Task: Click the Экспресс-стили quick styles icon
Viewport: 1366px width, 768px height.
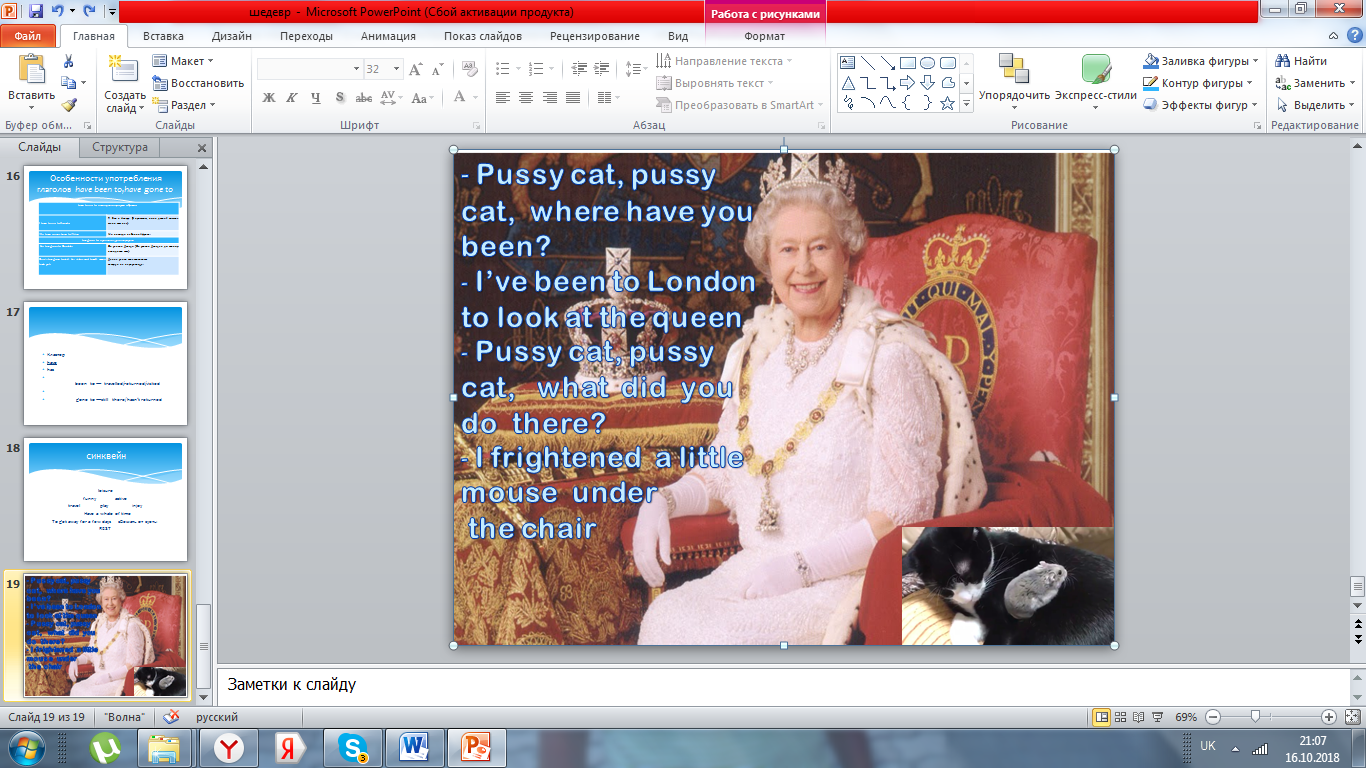Action: tap(1096, 69)
